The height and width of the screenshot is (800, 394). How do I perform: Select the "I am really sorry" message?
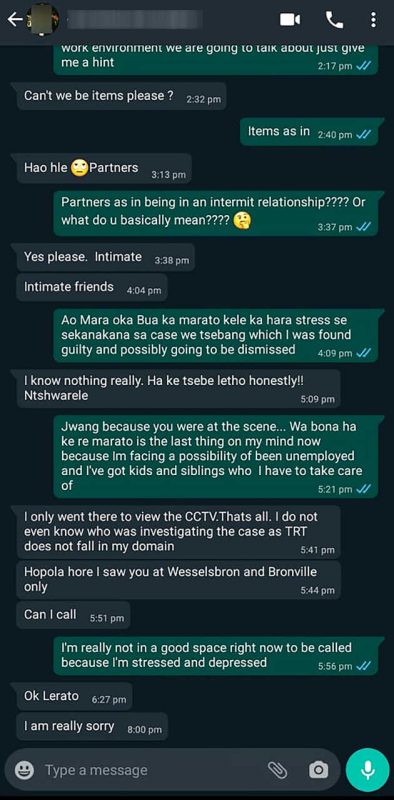tap(92, 727)
